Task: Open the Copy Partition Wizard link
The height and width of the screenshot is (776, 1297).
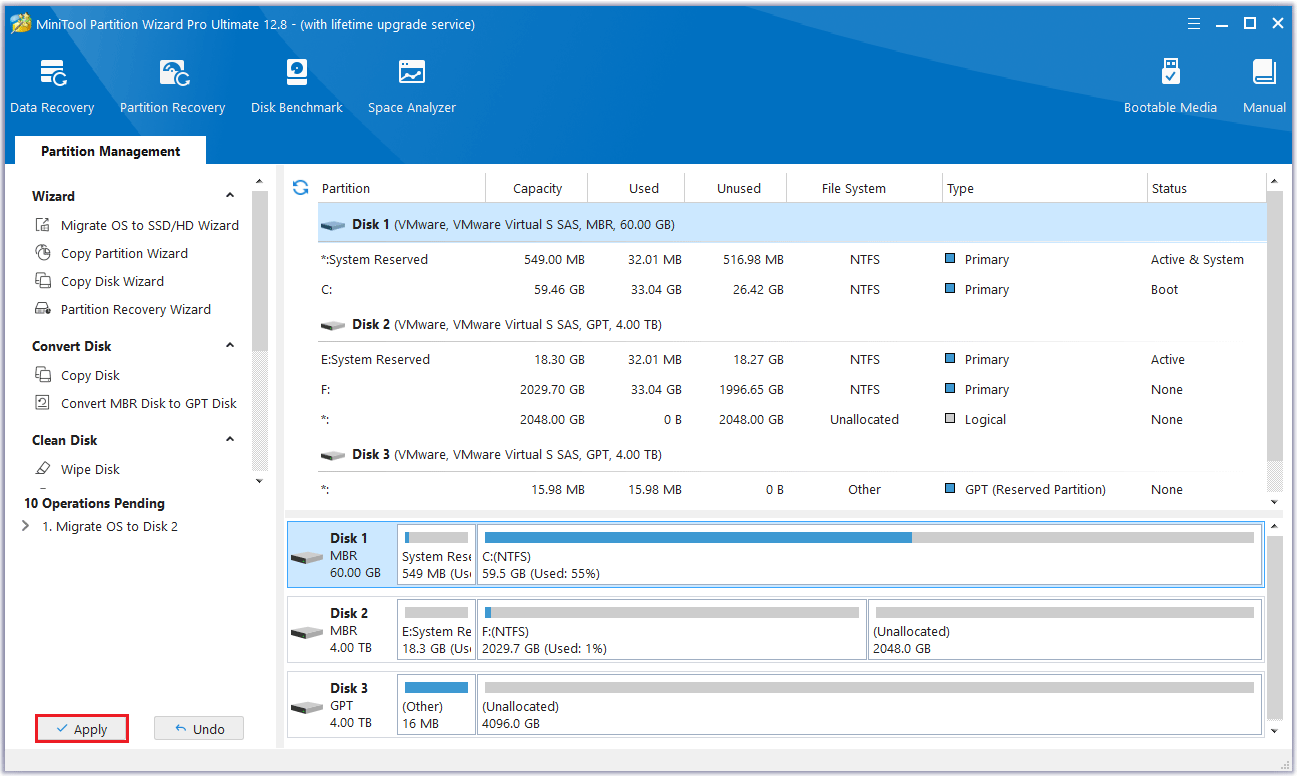Action: [124, 253]
